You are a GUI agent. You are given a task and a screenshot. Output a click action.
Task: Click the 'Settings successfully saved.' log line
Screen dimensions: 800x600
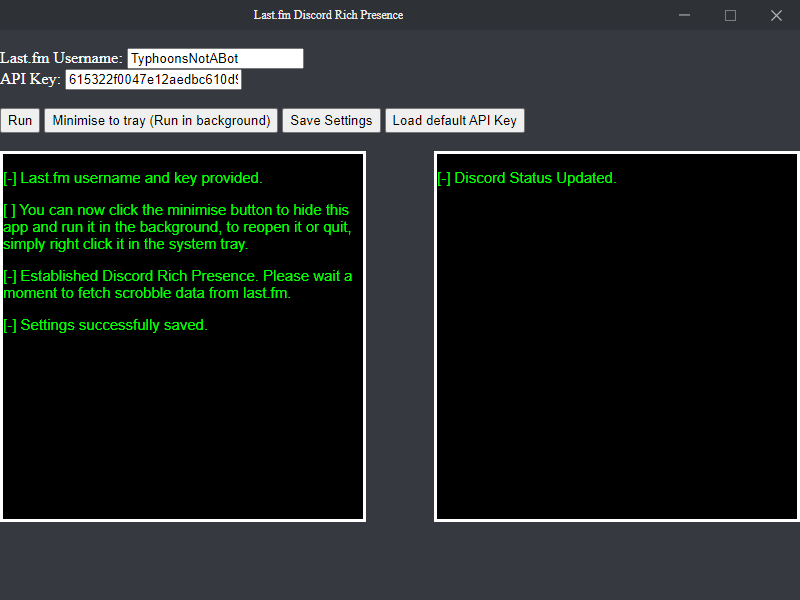[x=105, y=325]
